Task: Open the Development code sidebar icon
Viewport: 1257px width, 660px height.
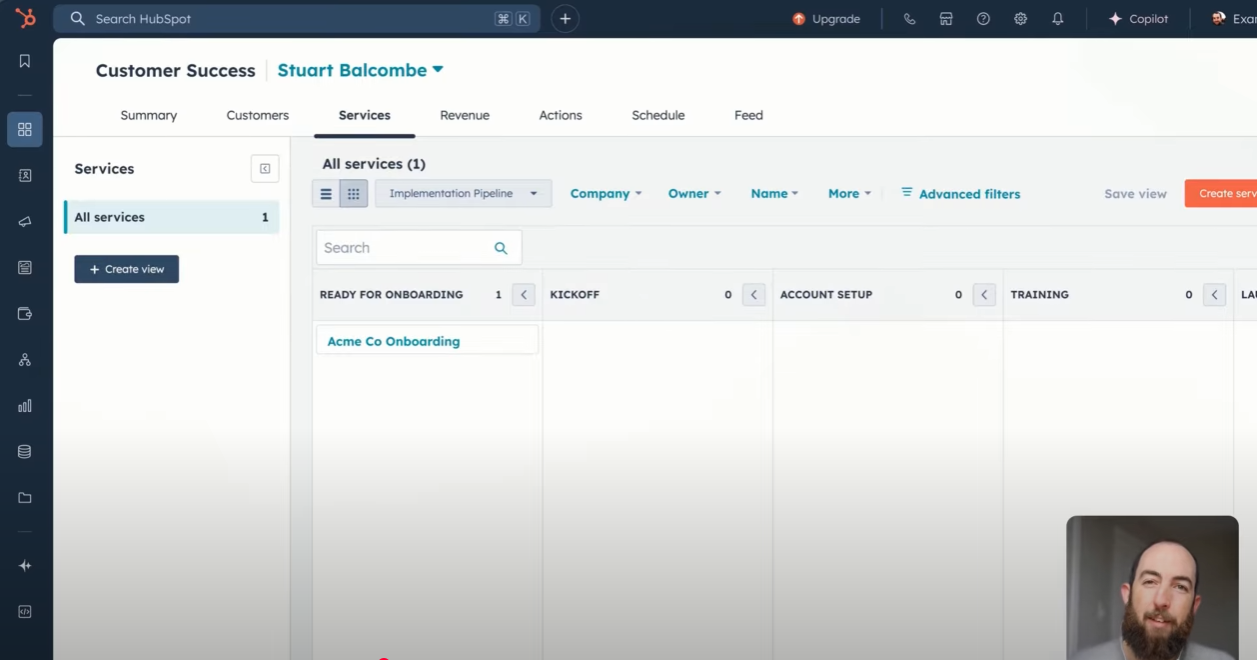Action: coord(25,611)
